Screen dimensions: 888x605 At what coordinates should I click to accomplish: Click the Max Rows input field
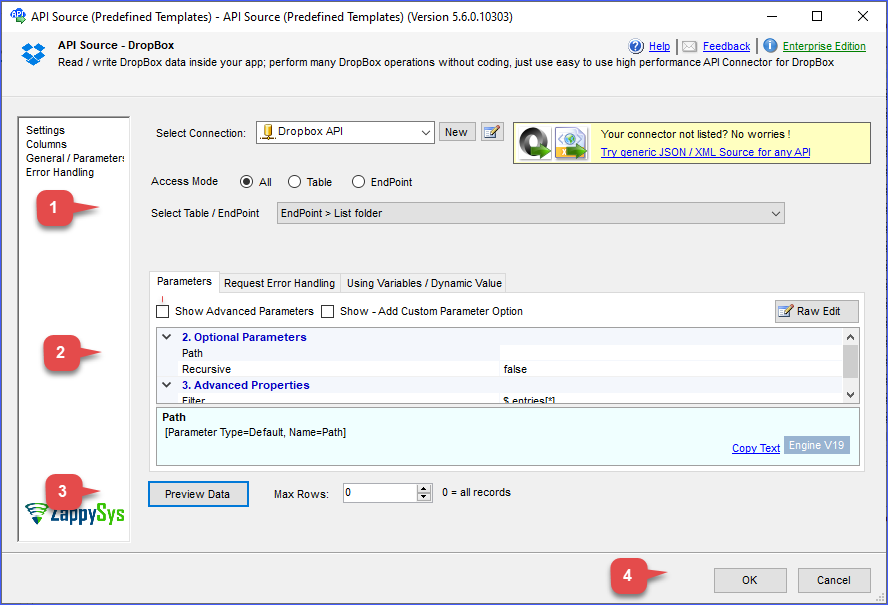click(381, 493)
